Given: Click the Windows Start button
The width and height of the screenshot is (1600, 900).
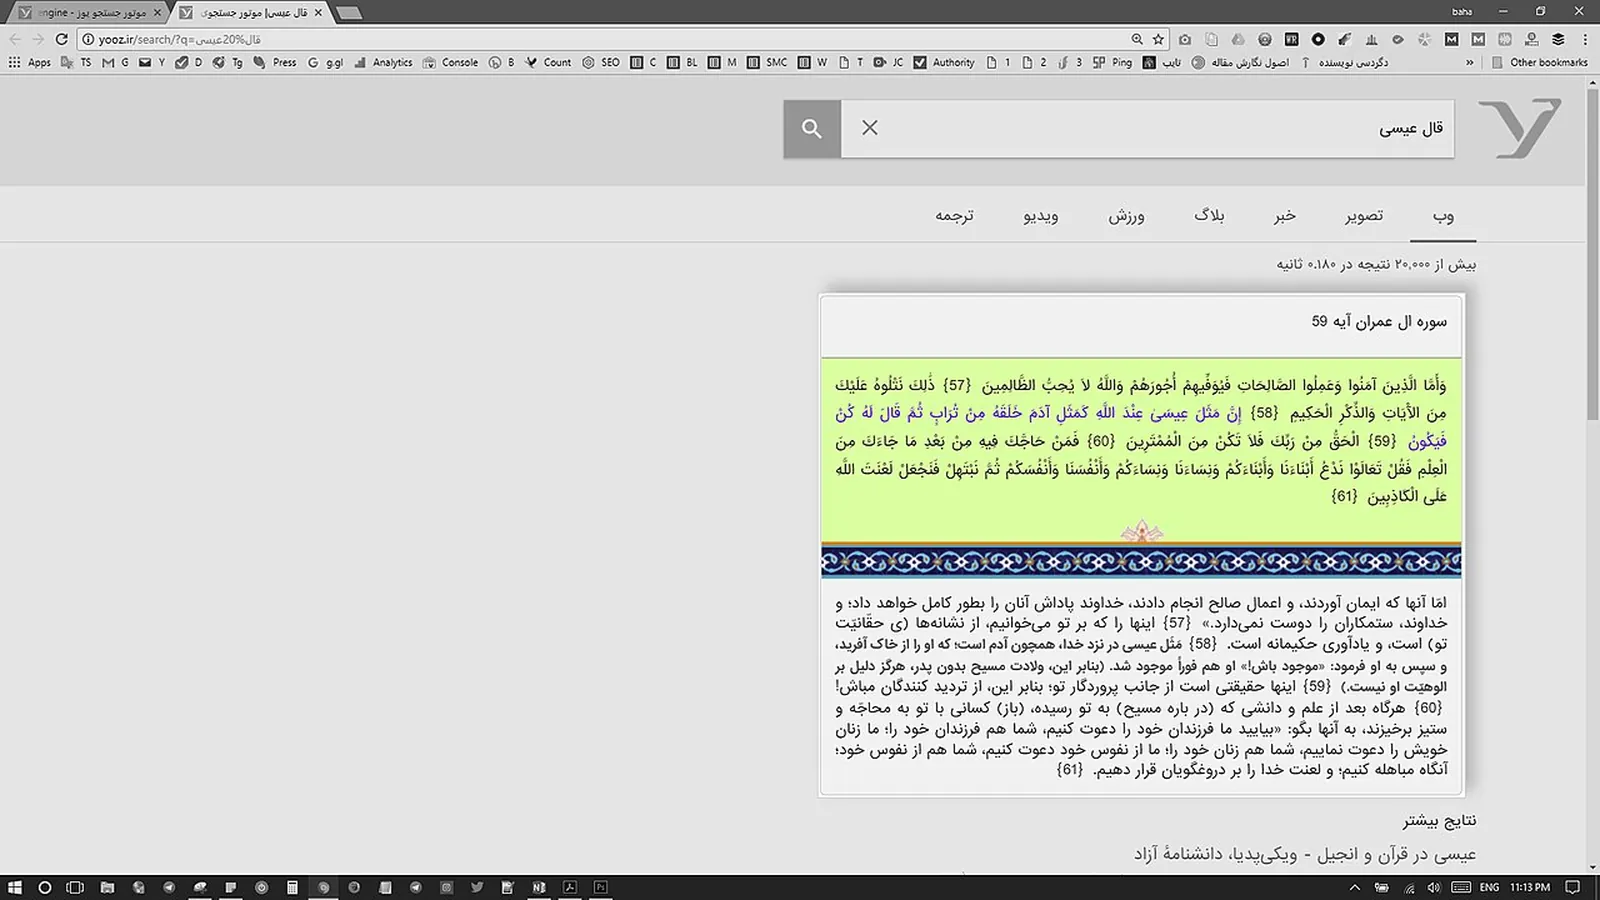Looking at the screenshot, I should pos(14,887).
